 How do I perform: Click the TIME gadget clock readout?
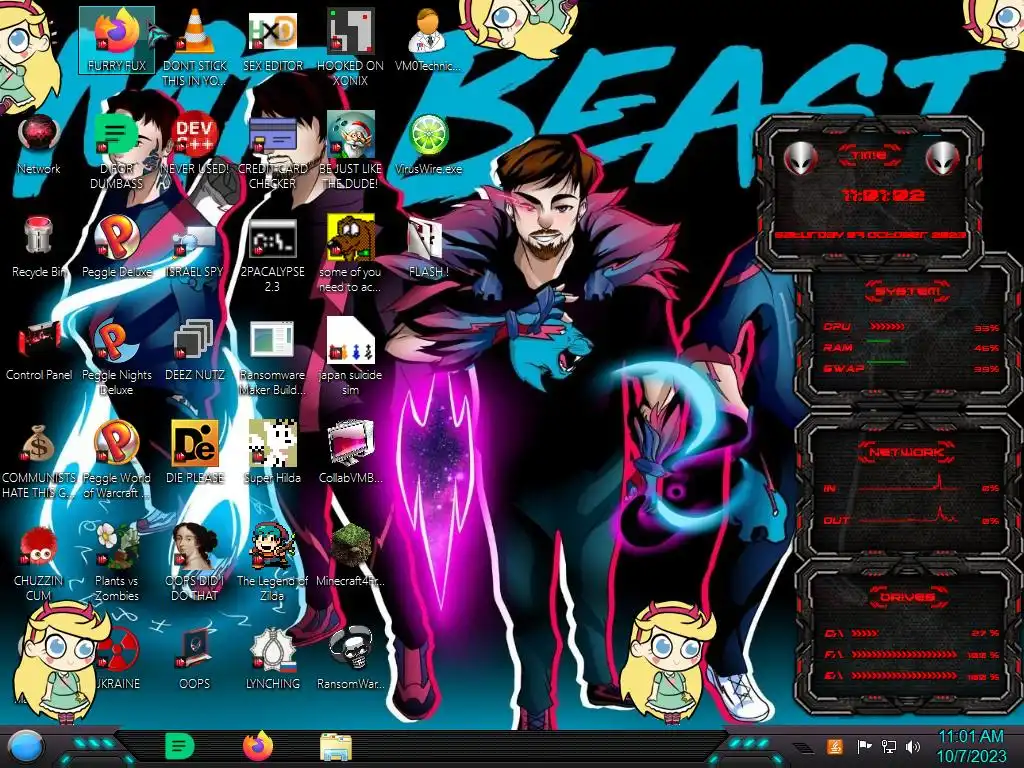pyautogui.click(x=883, y=195)
